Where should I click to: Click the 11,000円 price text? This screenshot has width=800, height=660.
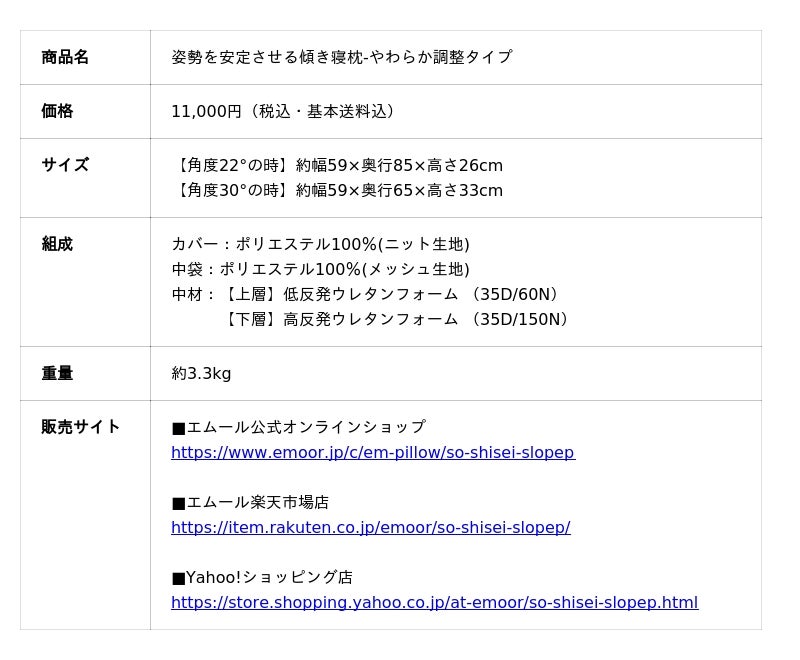(206, 112)
